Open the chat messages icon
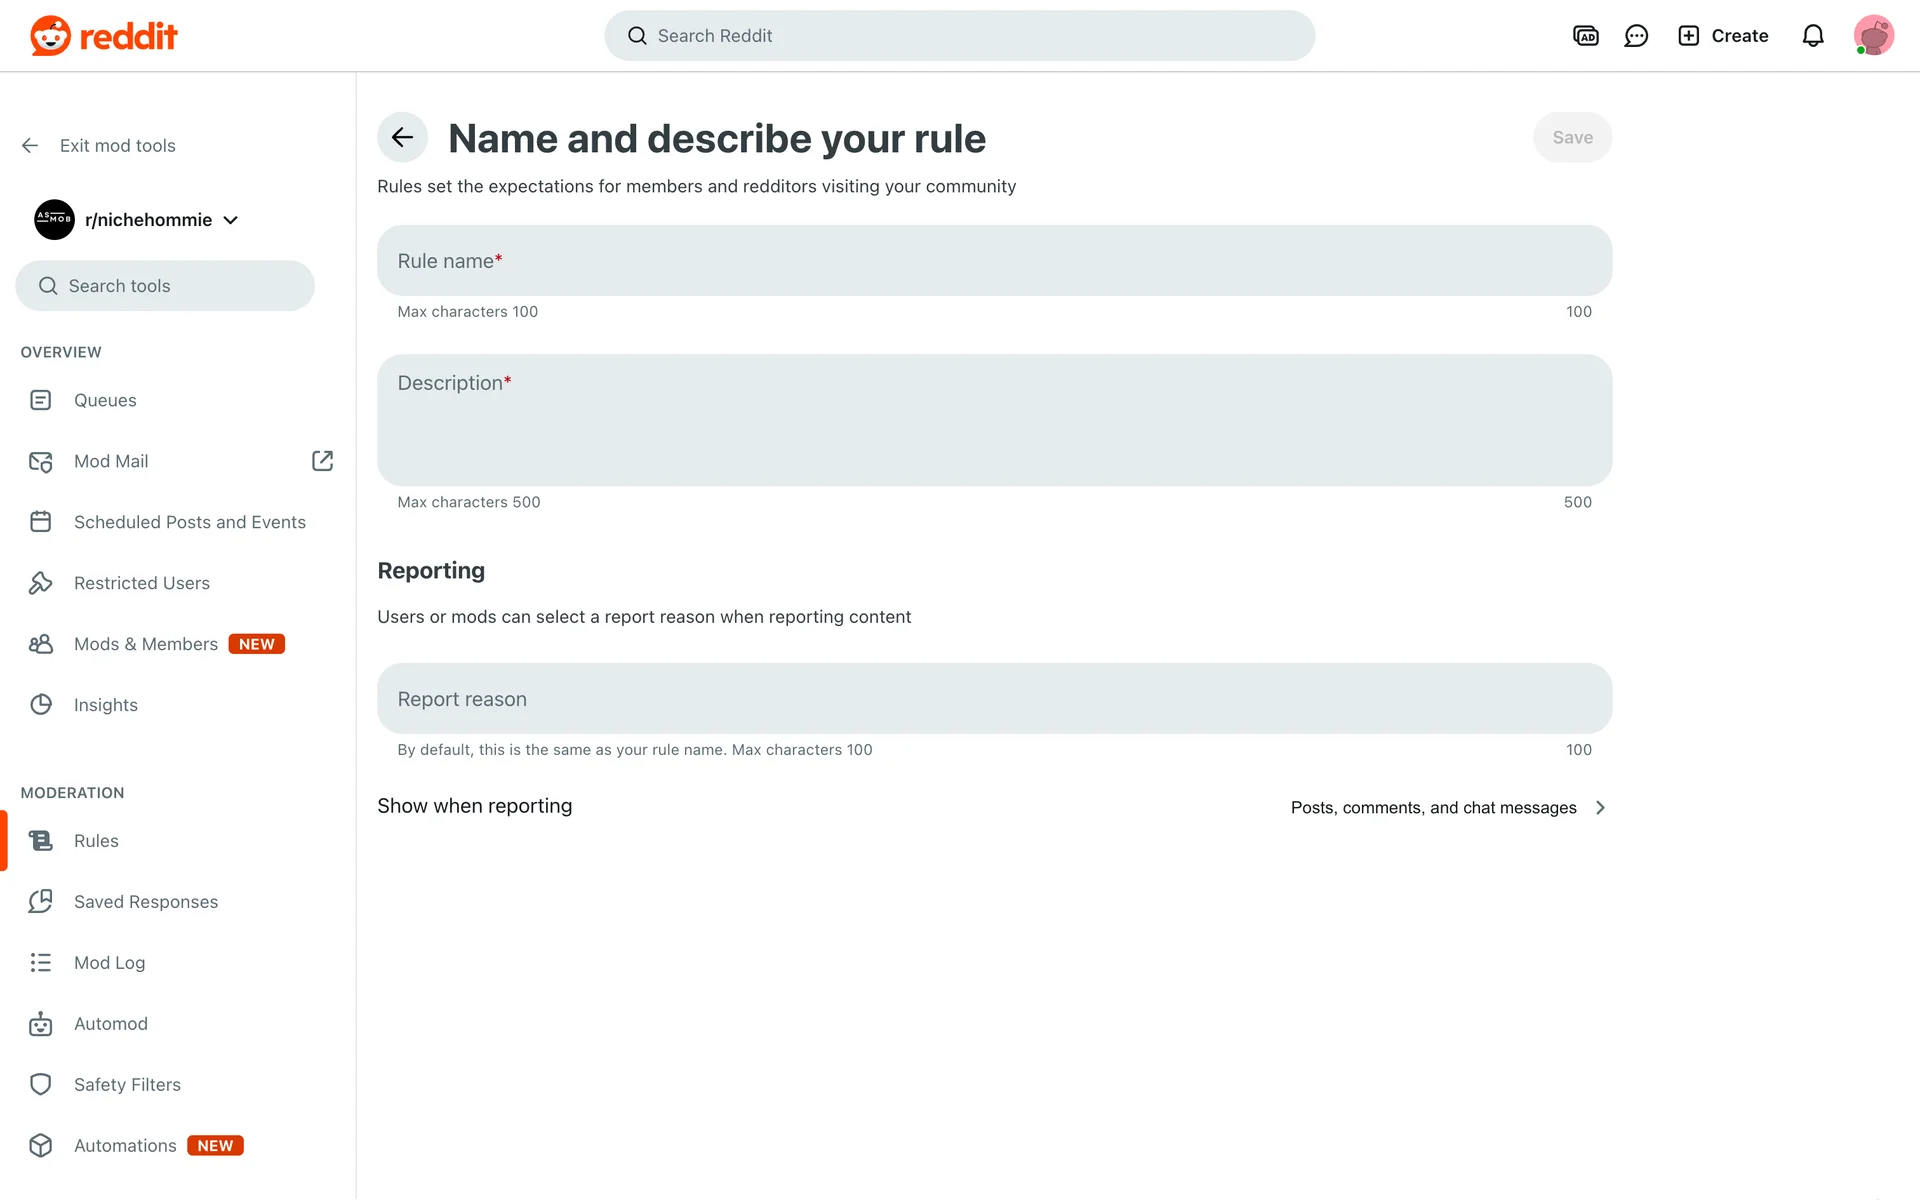The height and width of the screenshot is (1200, 1920). 1636,36
